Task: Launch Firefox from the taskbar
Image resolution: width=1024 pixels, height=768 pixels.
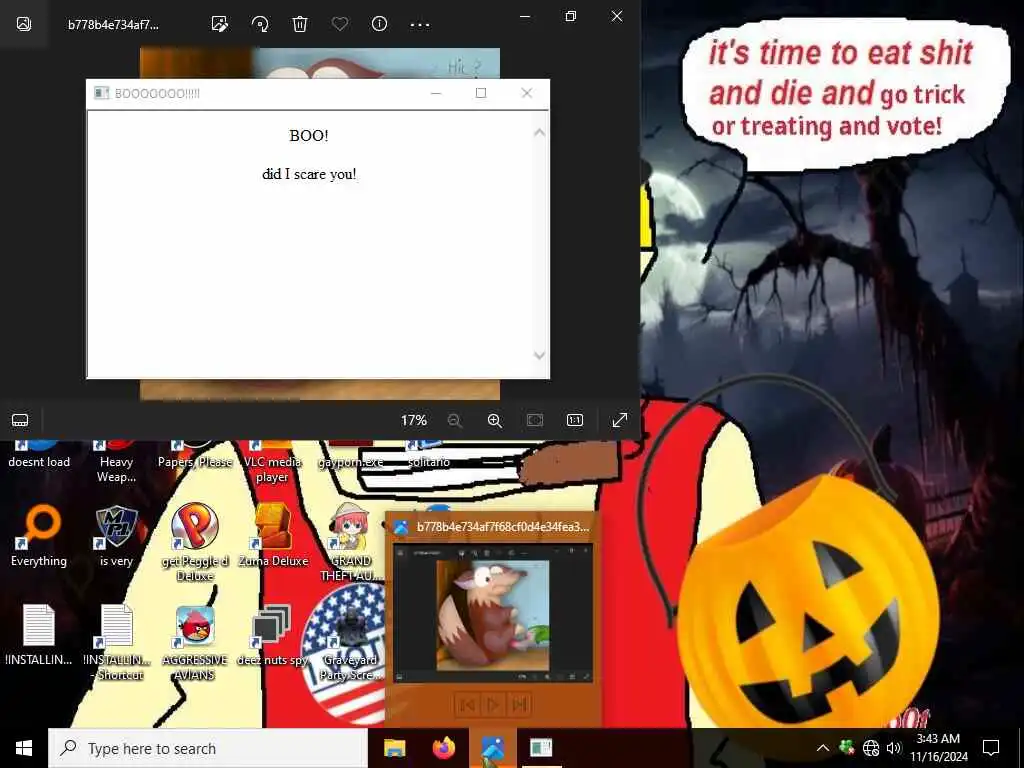Action: [x=444, y=748]
